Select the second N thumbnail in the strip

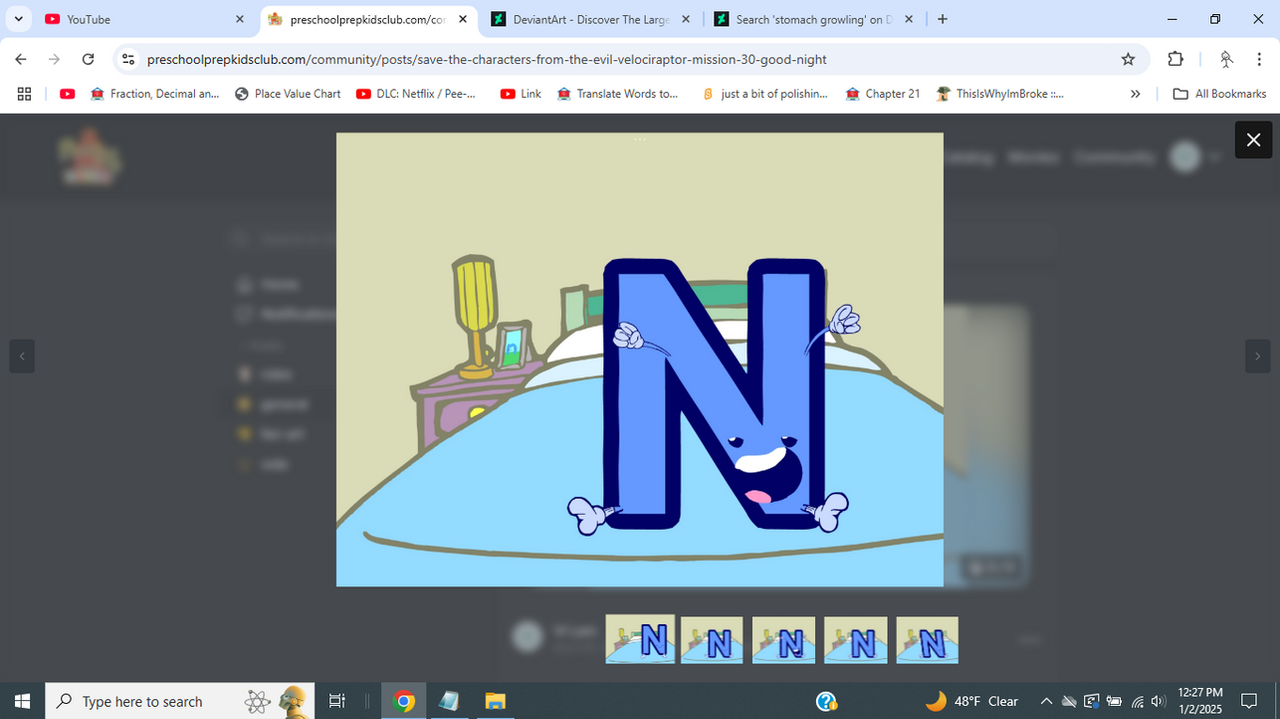(712, 640)
